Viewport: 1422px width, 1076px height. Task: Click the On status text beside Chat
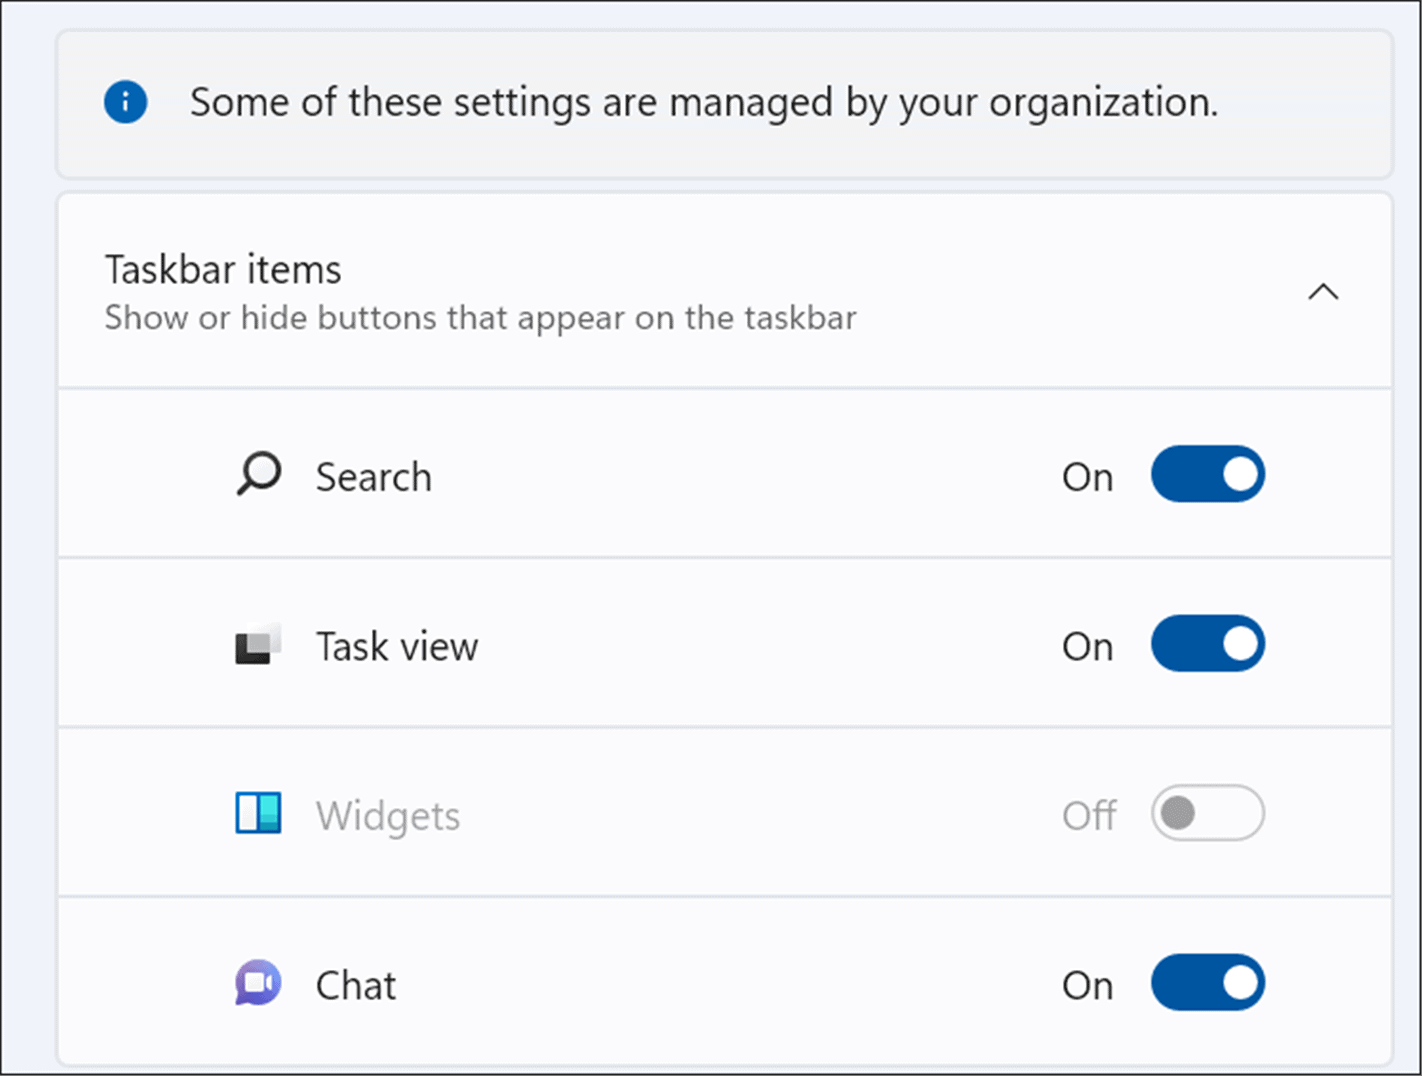(x=1087, y=986)
